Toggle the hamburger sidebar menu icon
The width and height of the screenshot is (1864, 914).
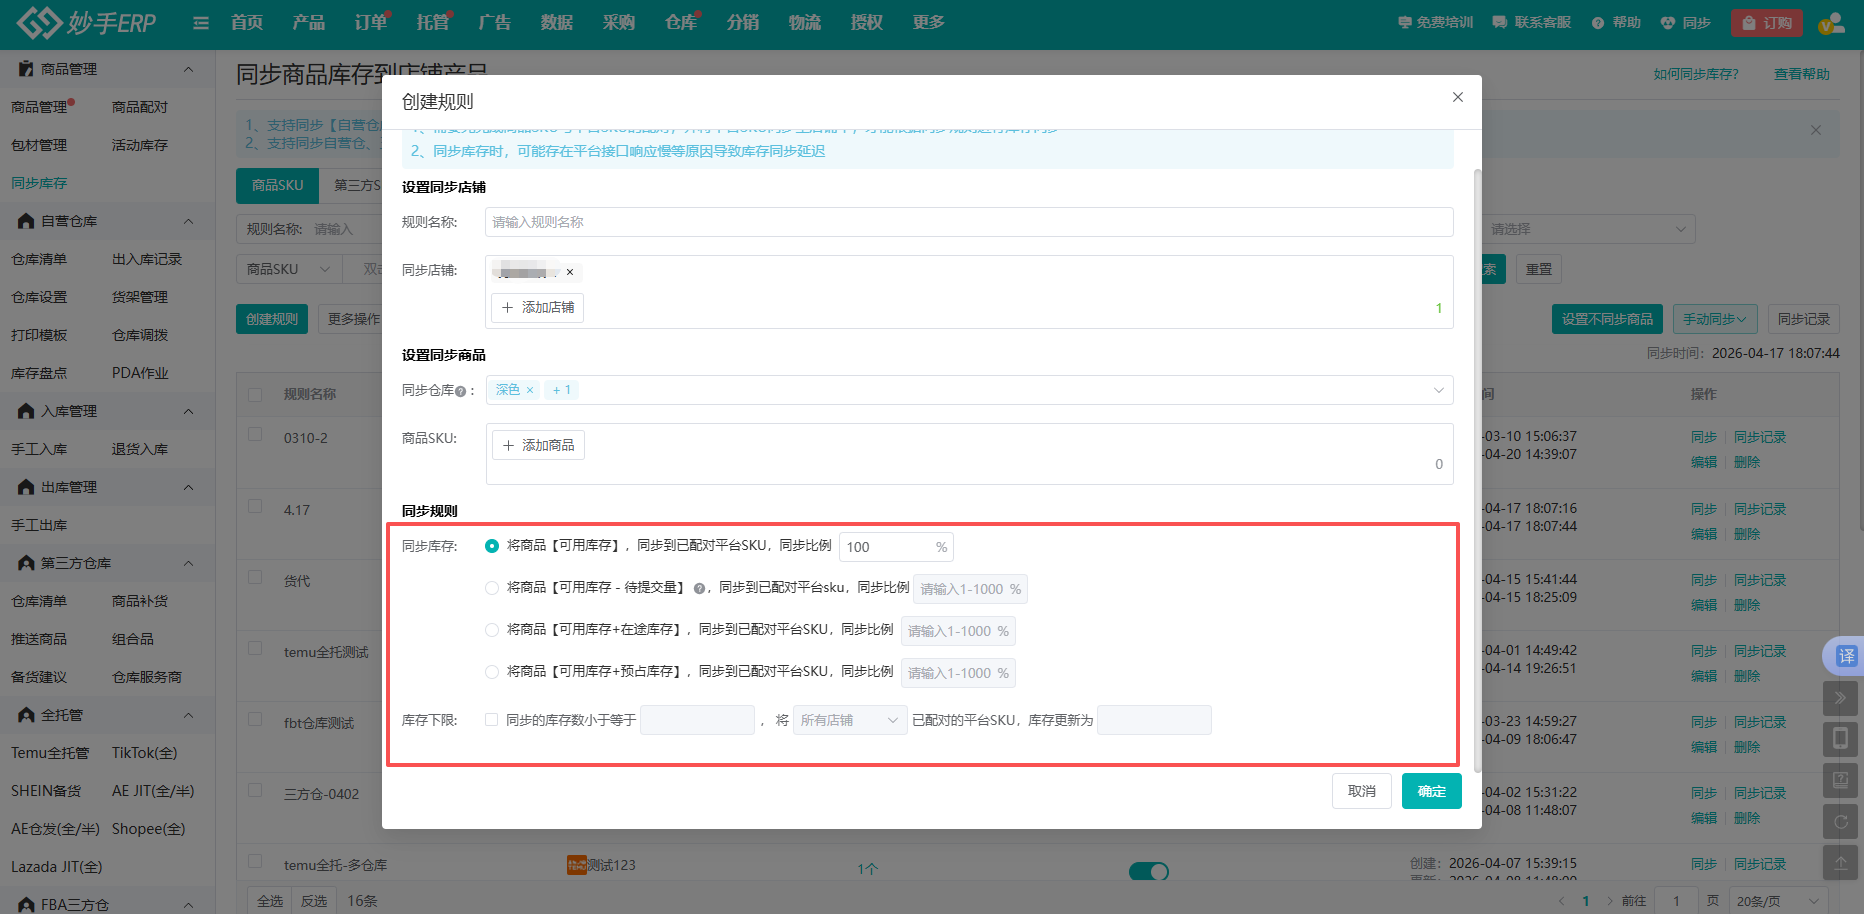pos(201,23)
